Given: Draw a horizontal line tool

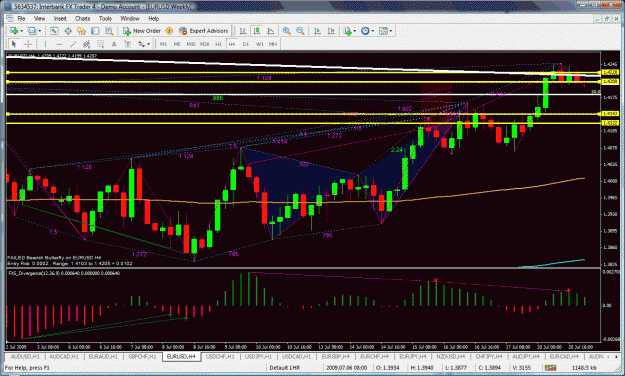Looking at the screenshot, I should [59, 44].
